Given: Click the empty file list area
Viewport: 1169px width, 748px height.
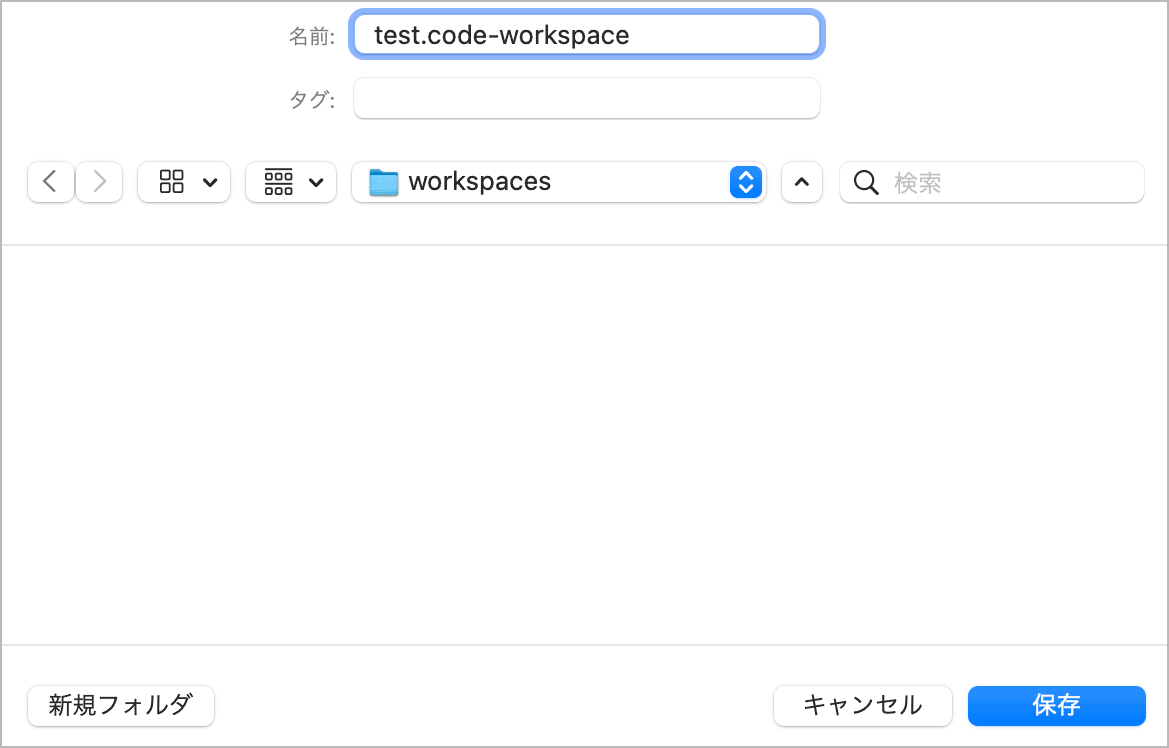Looking at the screenshot, I should coord(584,445).
